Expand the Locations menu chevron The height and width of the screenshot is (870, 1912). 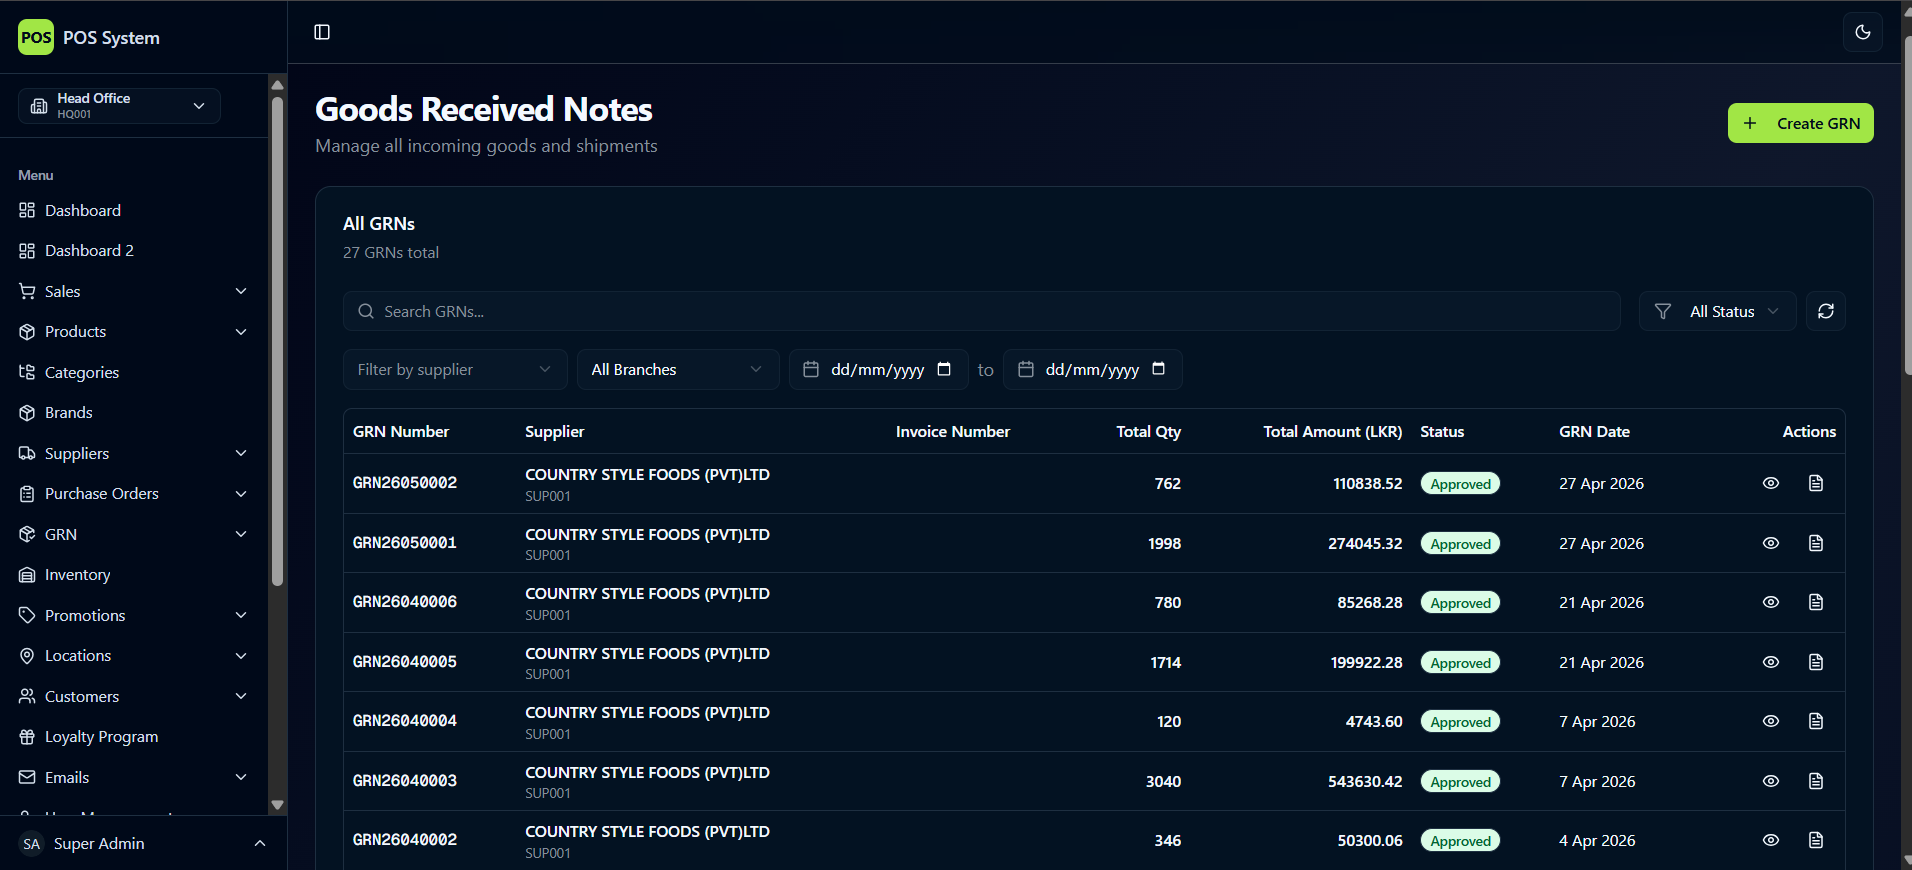pos(241,655)
